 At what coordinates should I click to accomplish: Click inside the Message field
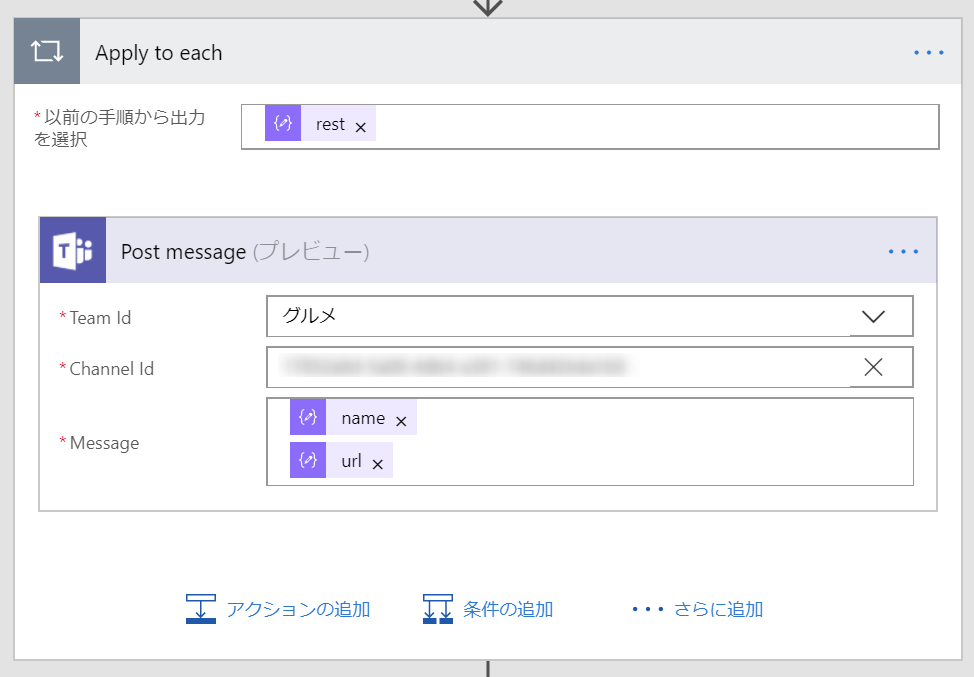[x=590, y=442]
